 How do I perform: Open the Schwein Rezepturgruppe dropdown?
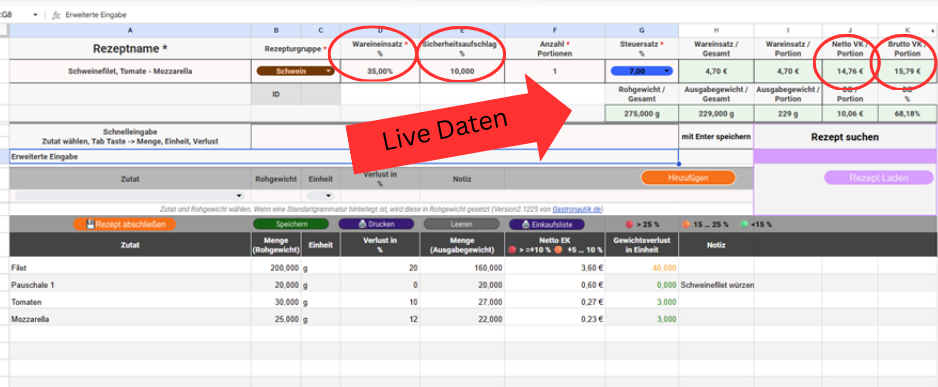point(296,71)
